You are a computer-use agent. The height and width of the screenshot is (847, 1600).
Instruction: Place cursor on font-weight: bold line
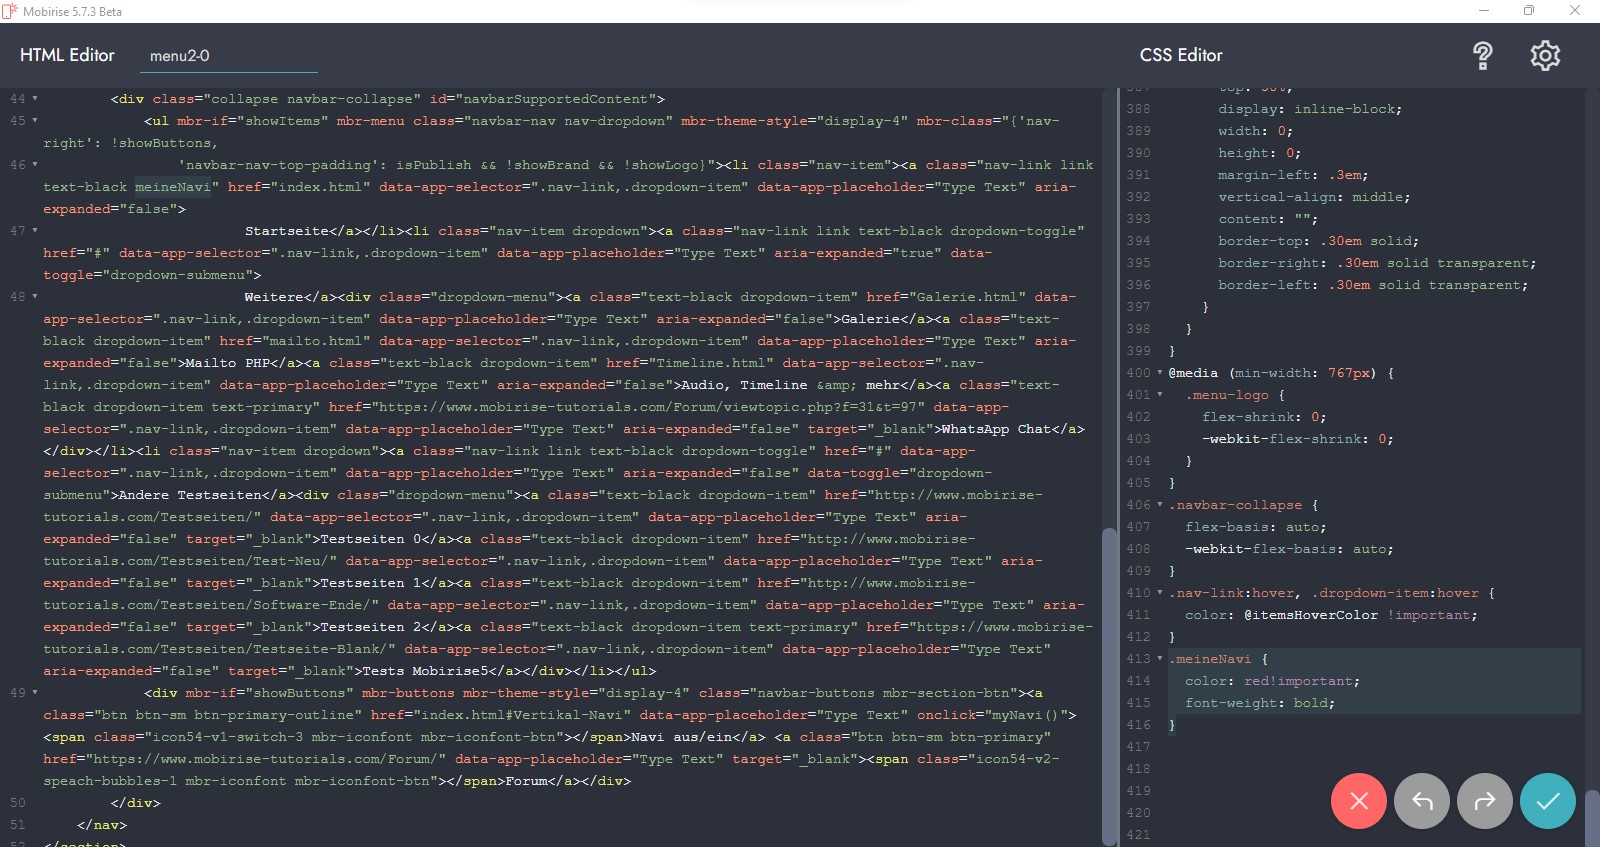[1260, 703]
